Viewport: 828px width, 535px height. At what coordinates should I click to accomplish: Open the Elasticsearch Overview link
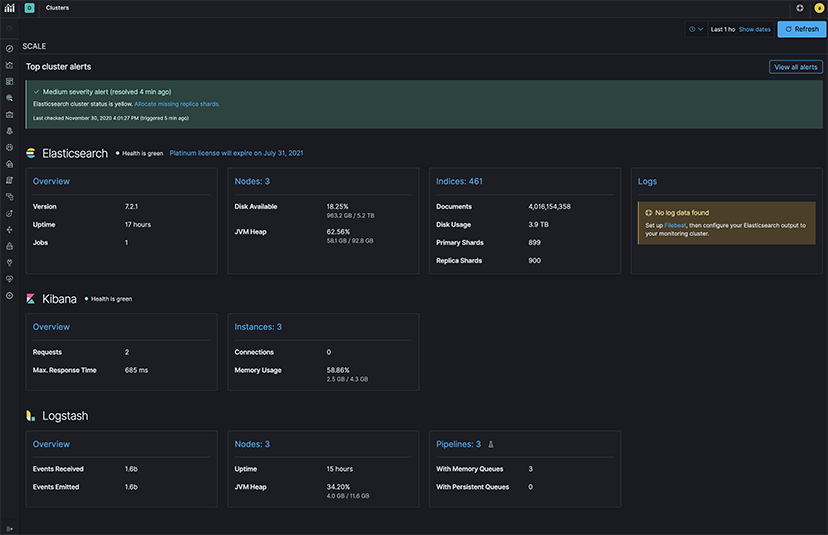[x=51, y=181]
